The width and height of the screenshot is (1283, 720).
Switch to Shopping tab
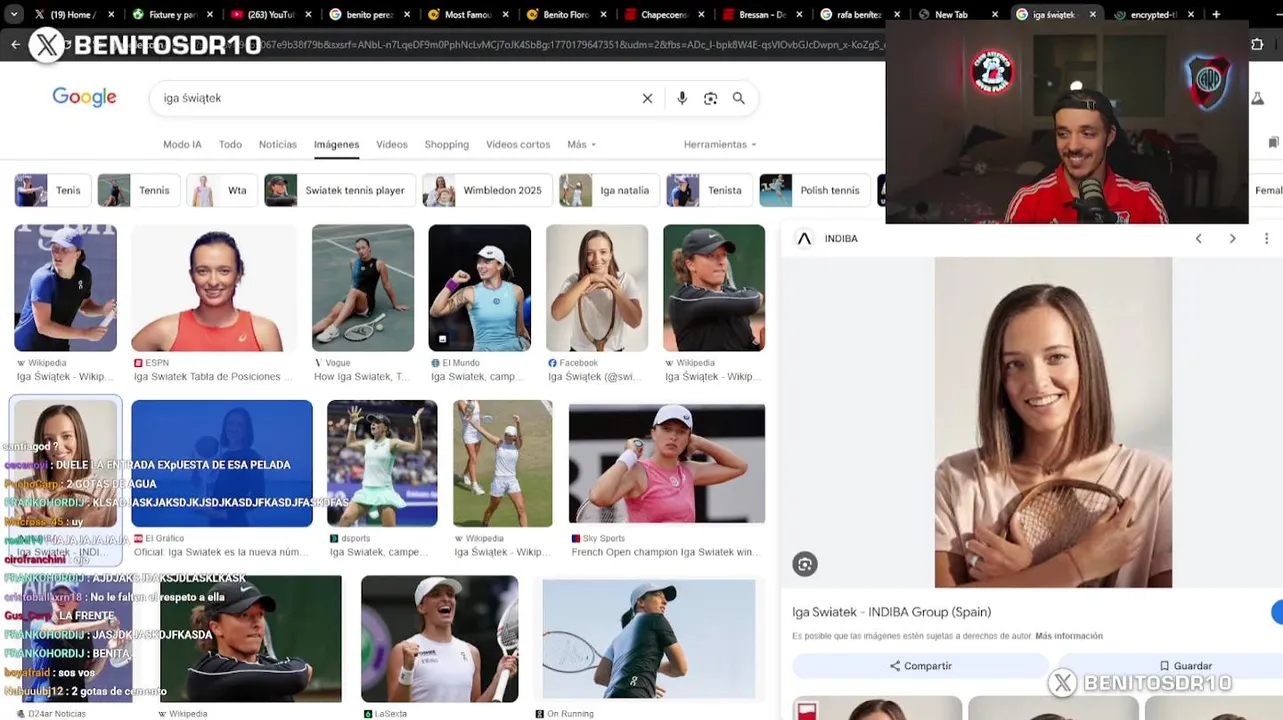coord(446,144)
